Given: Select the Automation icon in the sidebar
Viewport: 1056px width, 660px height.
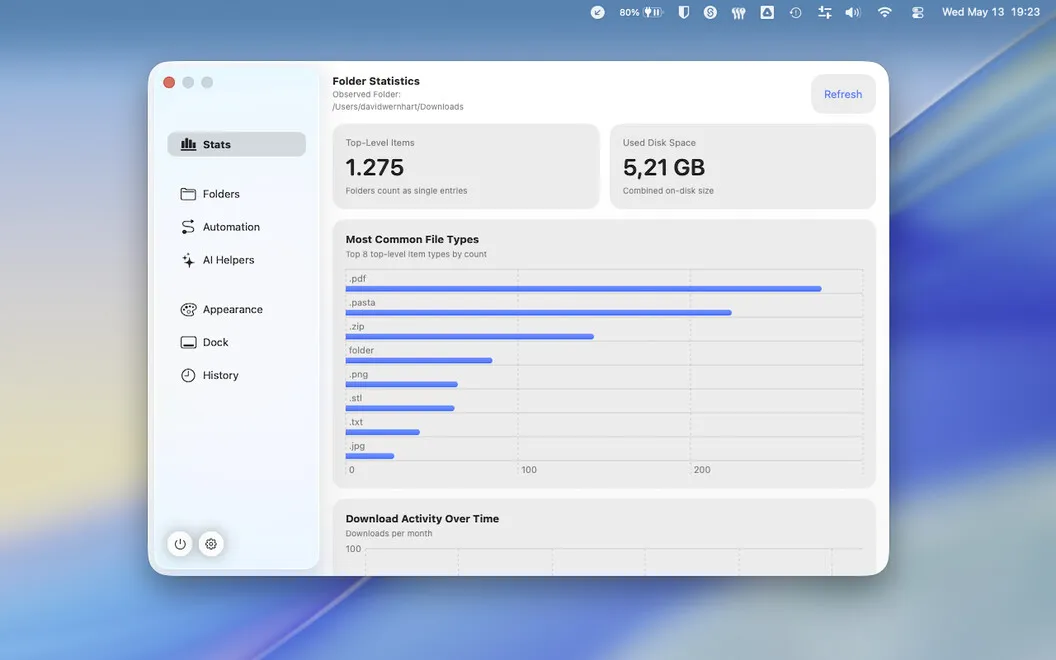Looking at the screenshot, I should pyautogui.click(x=188, y=227).
